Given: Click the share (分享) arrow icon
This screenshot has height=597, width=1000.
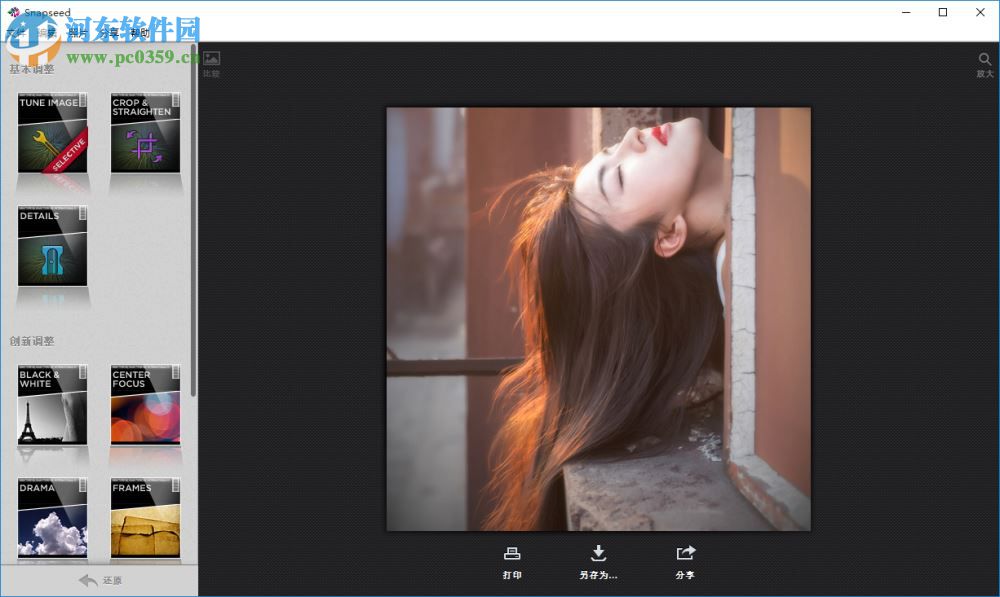Looking at the screenshot, I should click(x=685, y=553).
